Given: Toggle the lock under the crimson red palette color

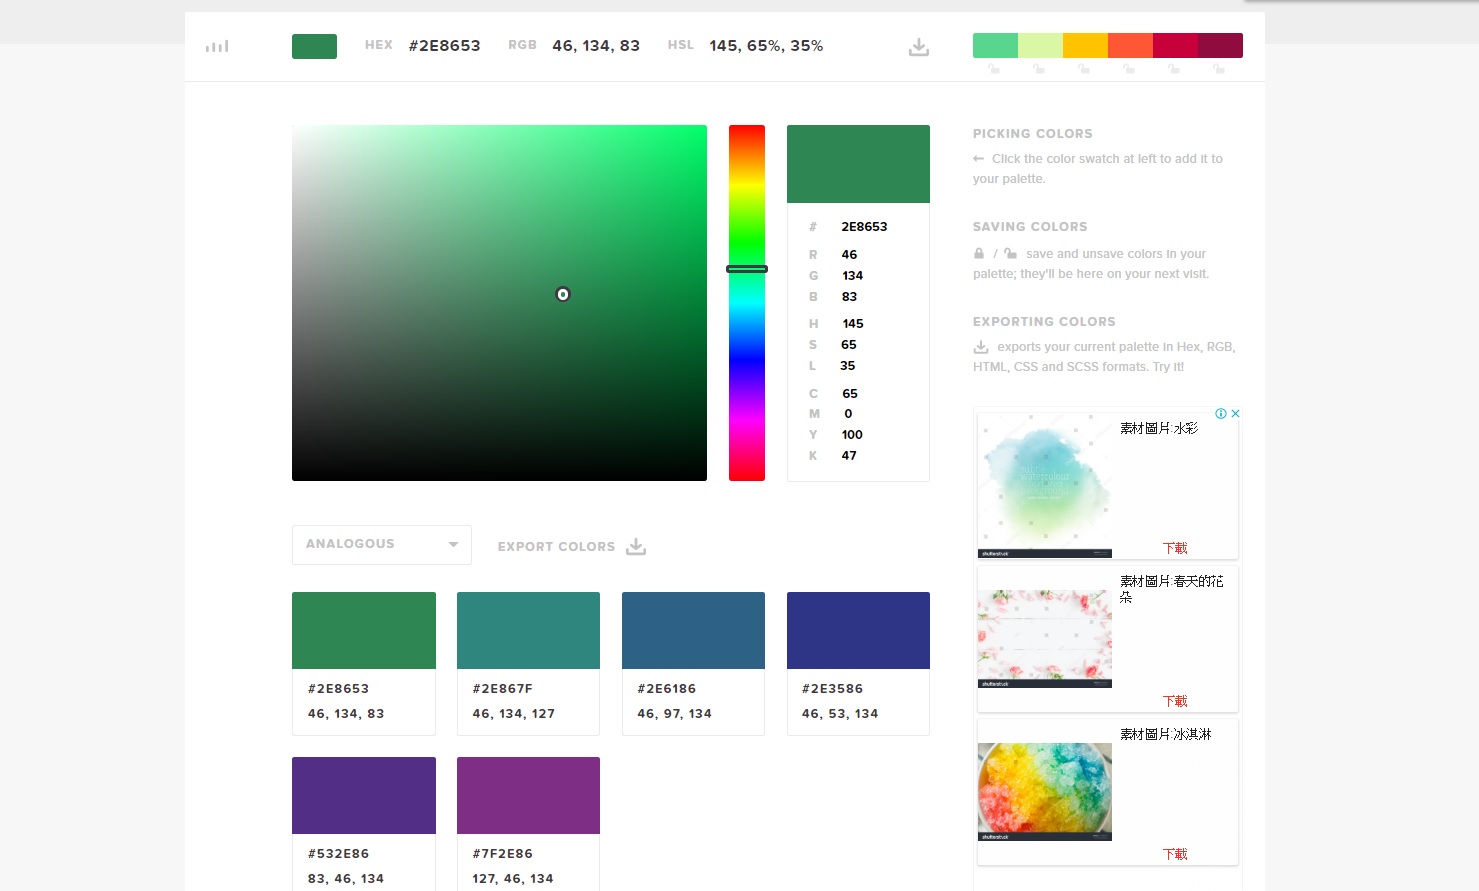Looking at the screenshot, I should (x=1174, y=69).
